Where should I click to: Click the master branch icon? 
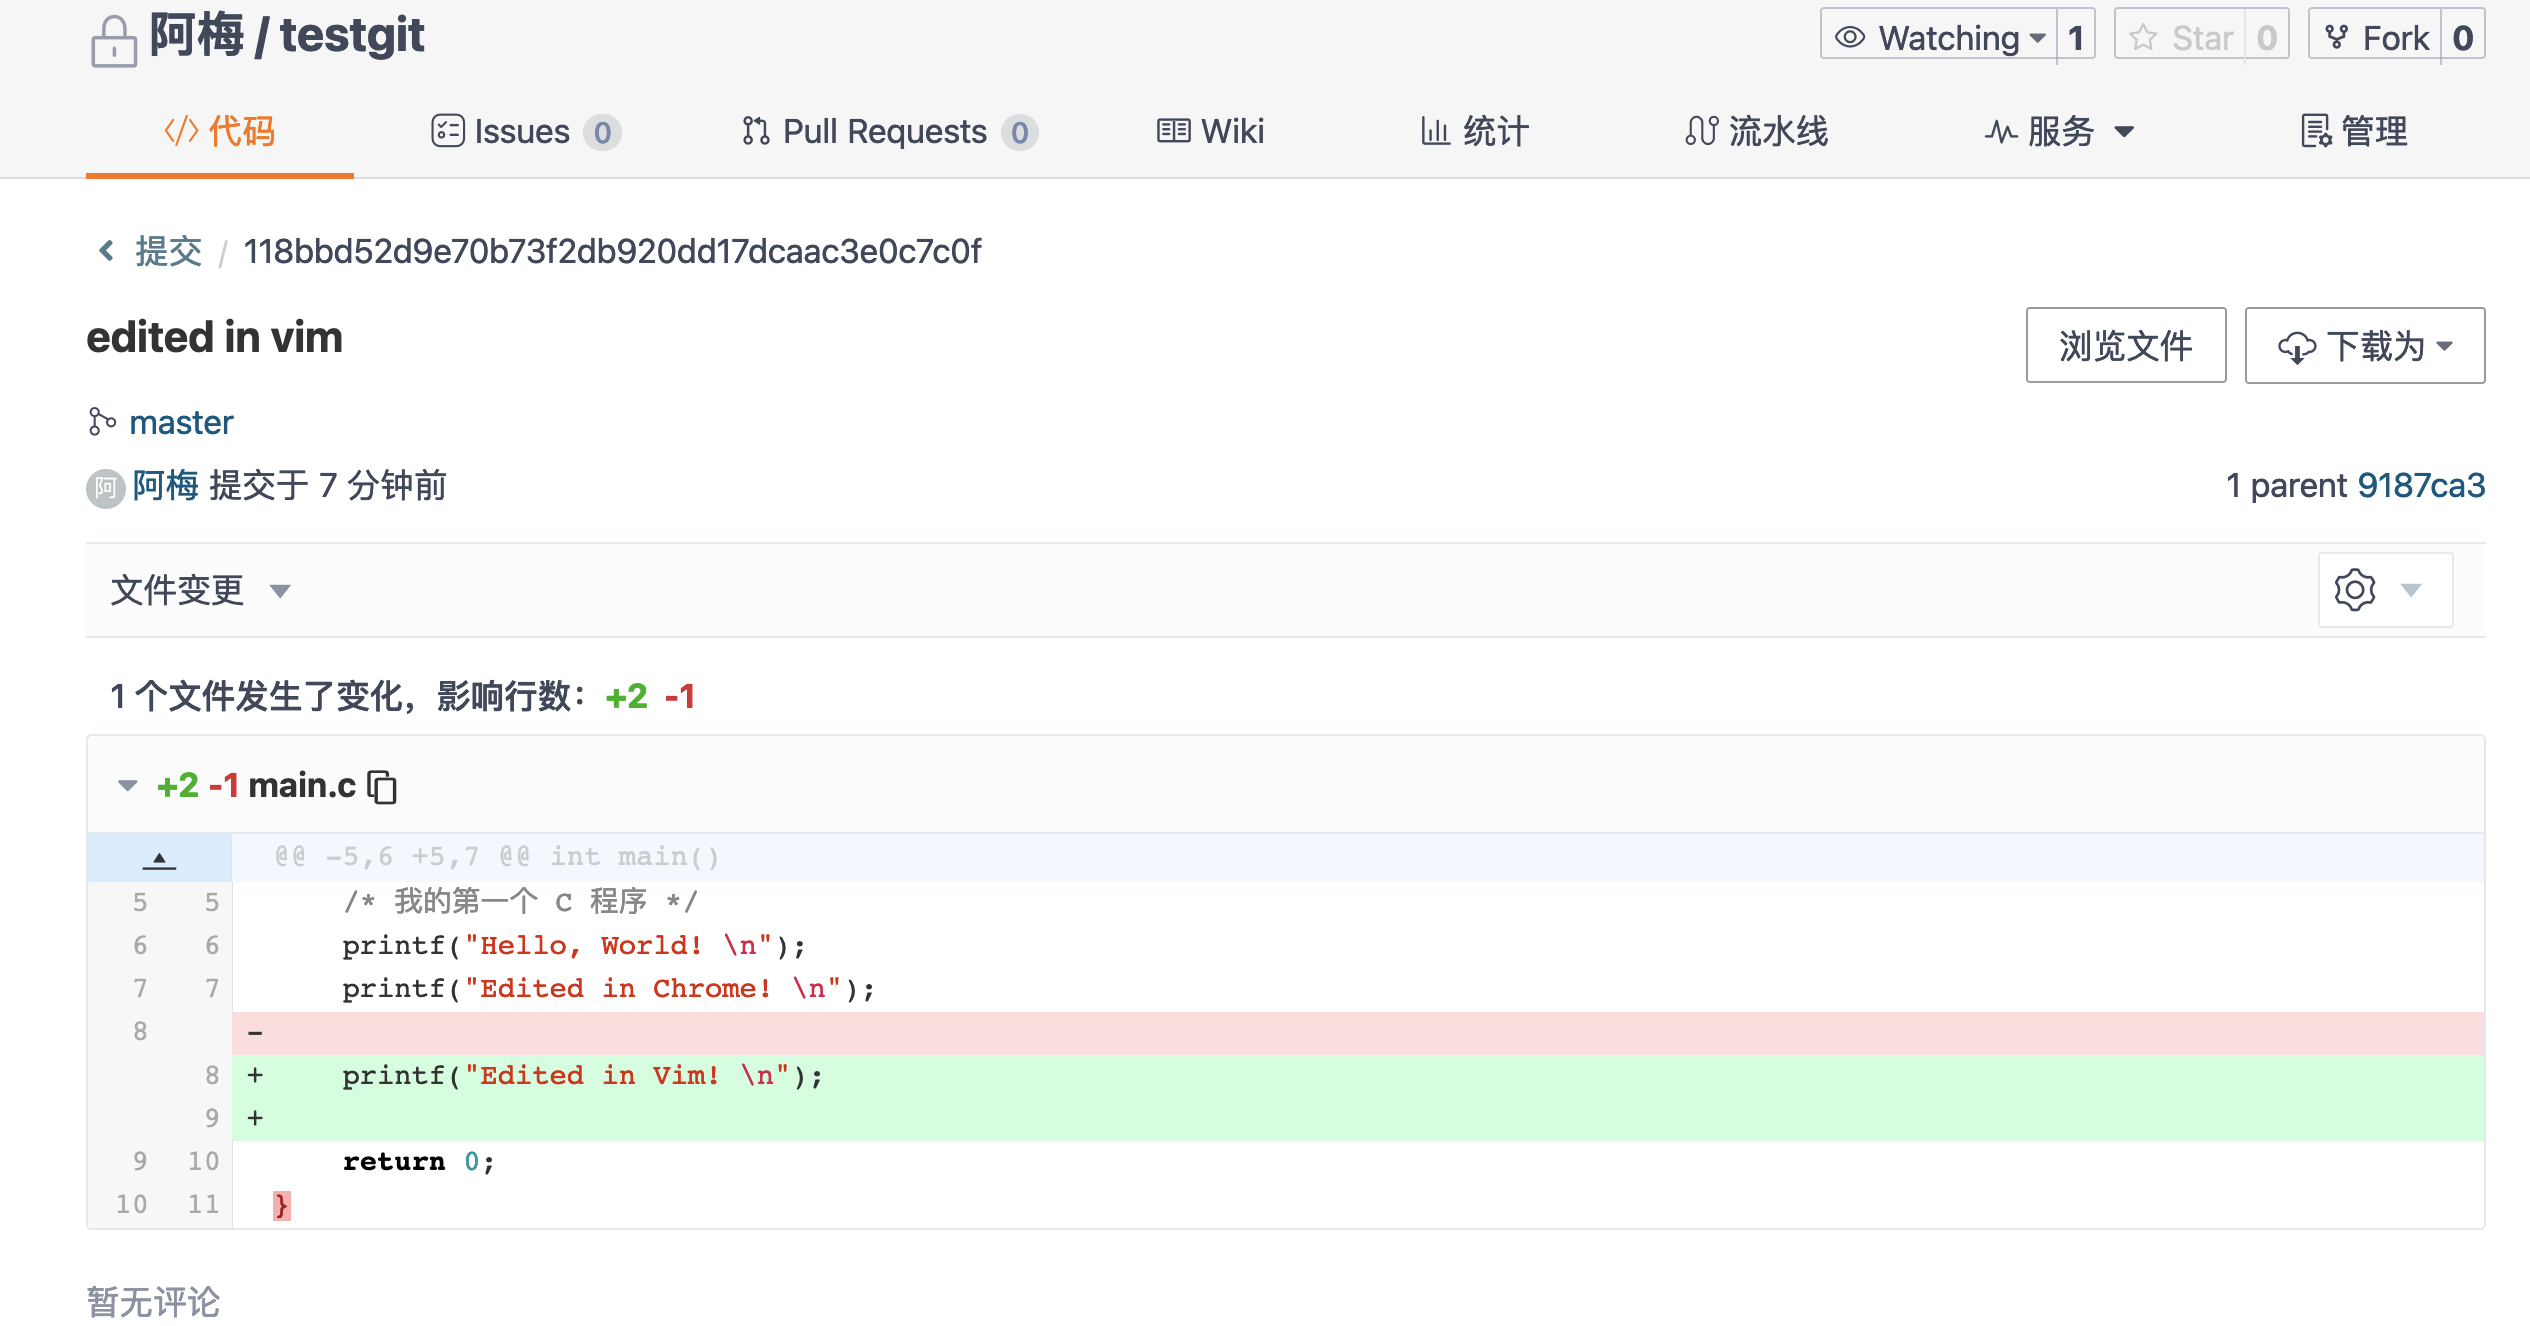[x=101, y=422]
